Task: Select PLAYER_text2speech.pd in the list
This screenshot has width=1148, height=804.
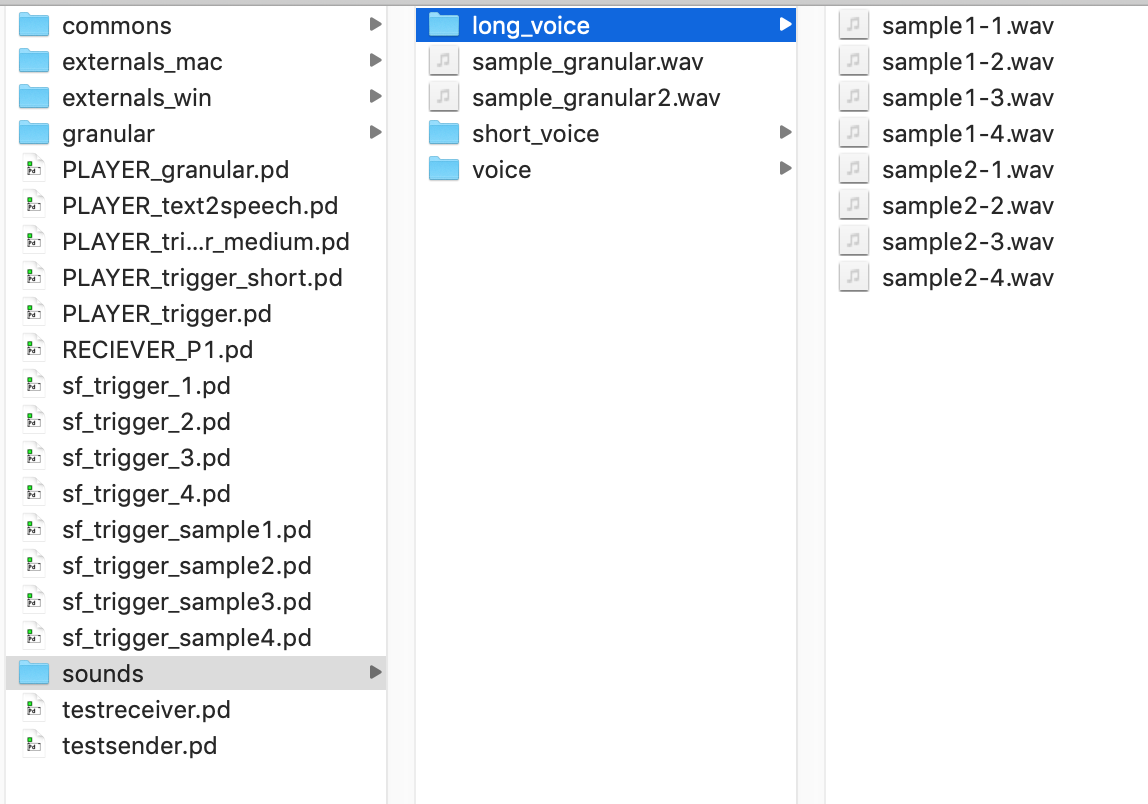Action: tap(196, 206)
